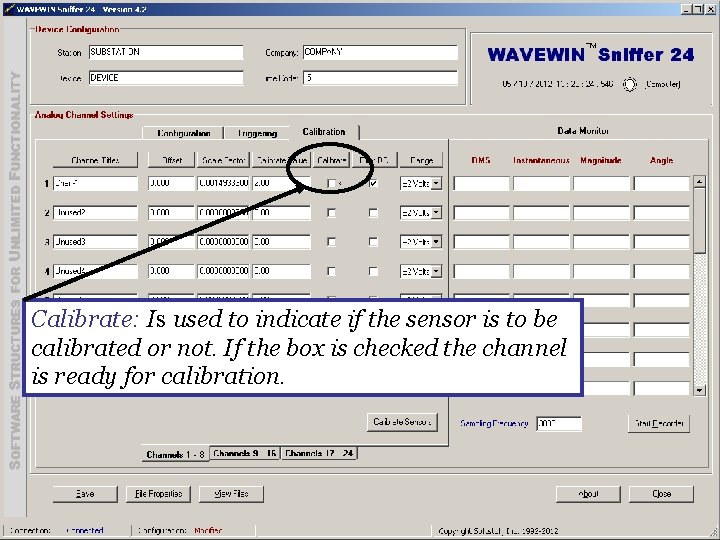Screen dimensions: 720x540
Task: Open File Properties
Action: 158,494
